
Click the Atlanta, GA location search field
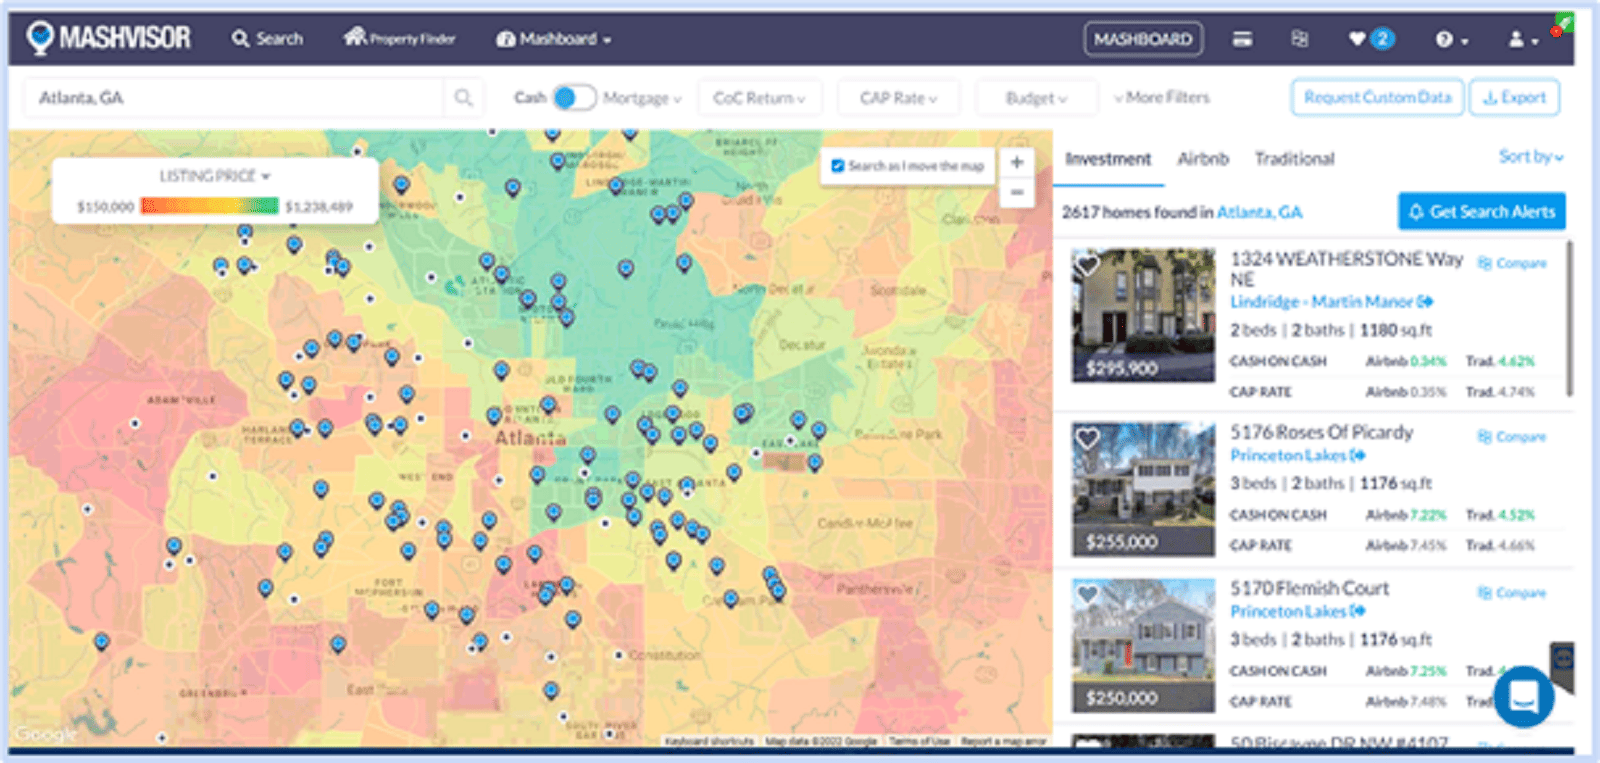coord(235,98)
